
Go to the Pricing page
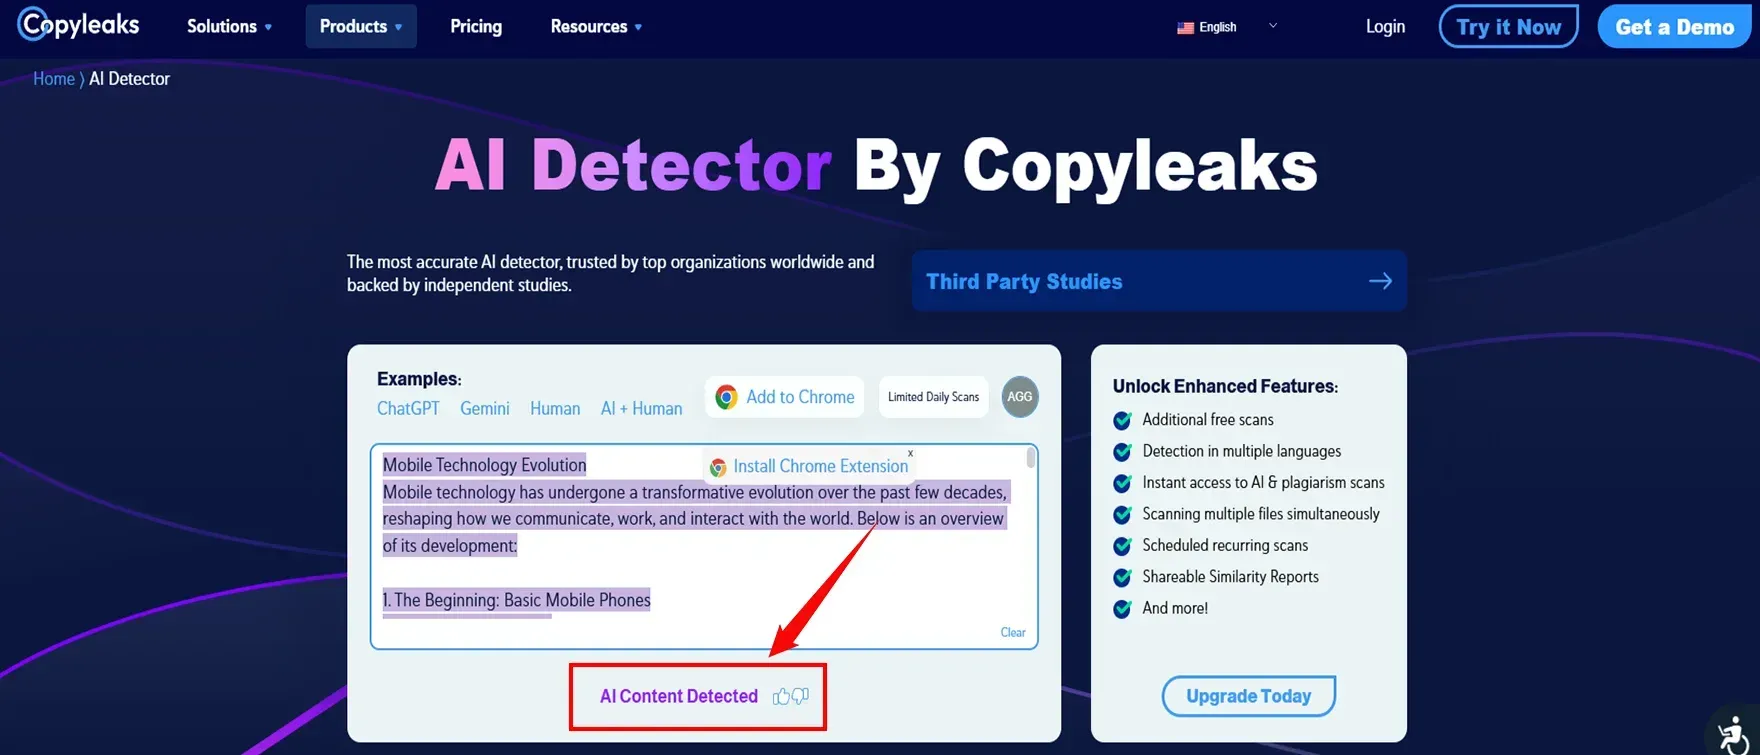click(x=476, y=27)
